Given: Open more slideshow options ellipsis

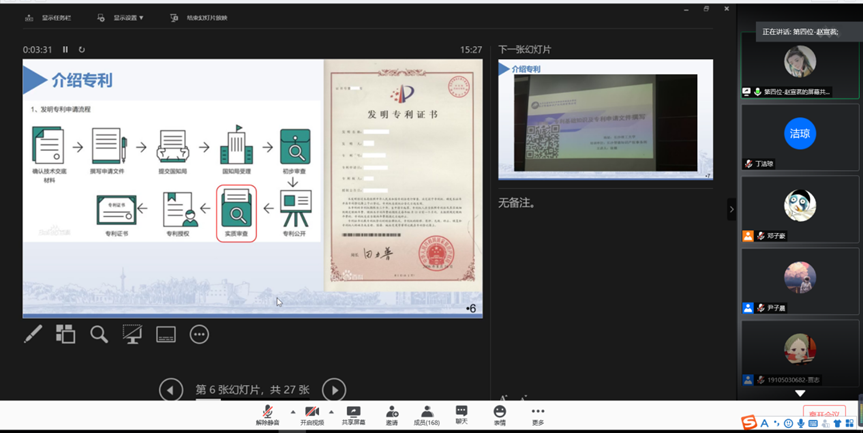Looking at the screenshot, I should [199, 335].
